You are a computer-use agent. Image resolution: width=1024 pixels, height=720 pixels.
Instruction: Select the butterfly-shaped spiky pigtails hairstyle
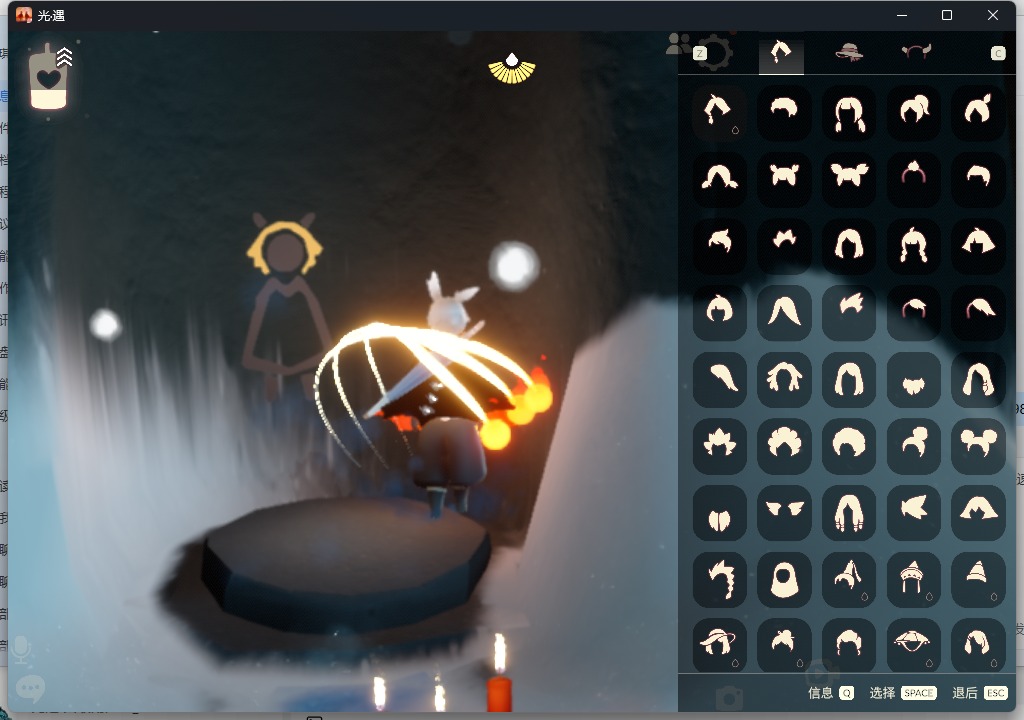point(849,179)
